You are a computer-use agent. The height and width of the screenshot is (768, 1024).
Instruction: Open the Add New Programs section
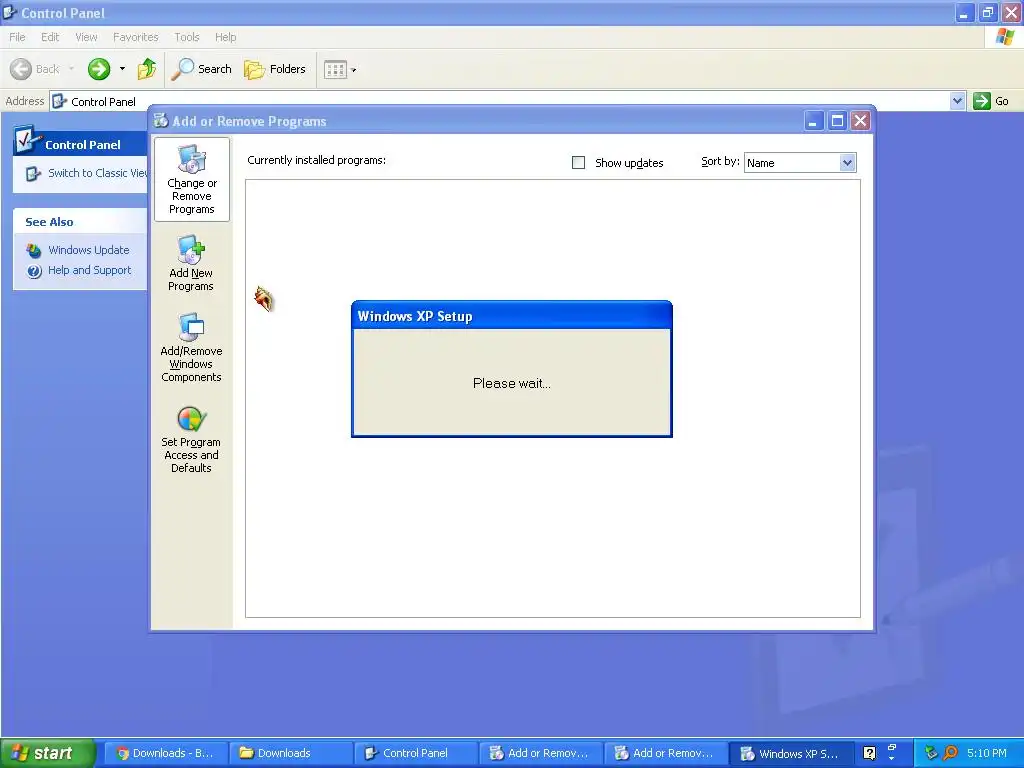[x=191, y=263]
